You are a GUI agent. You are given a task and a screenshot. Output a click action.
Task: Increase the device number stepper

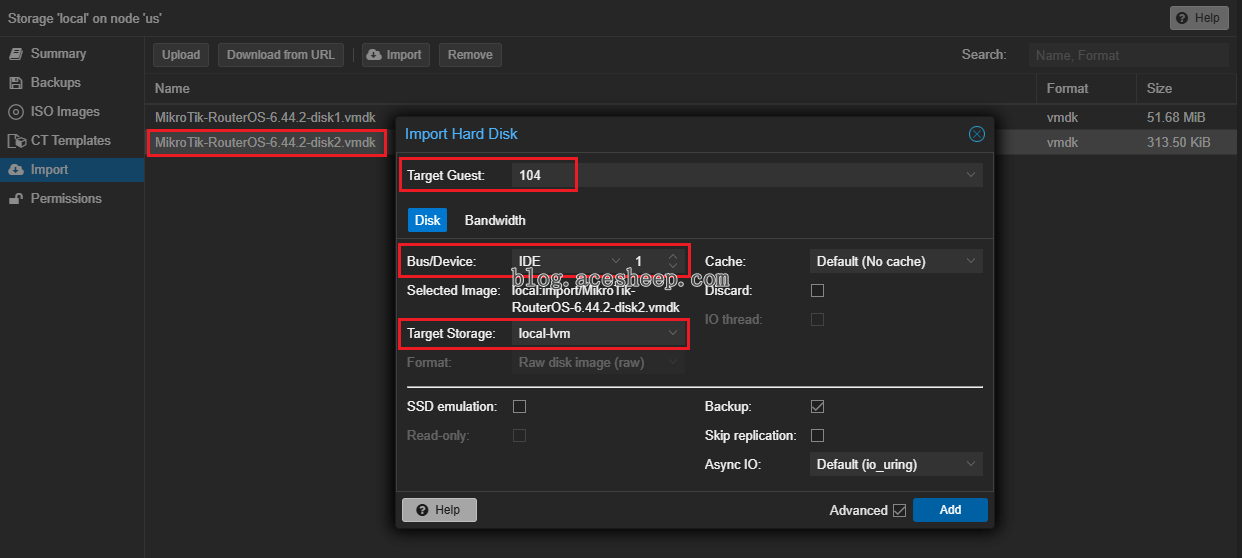tap(673, 256)
